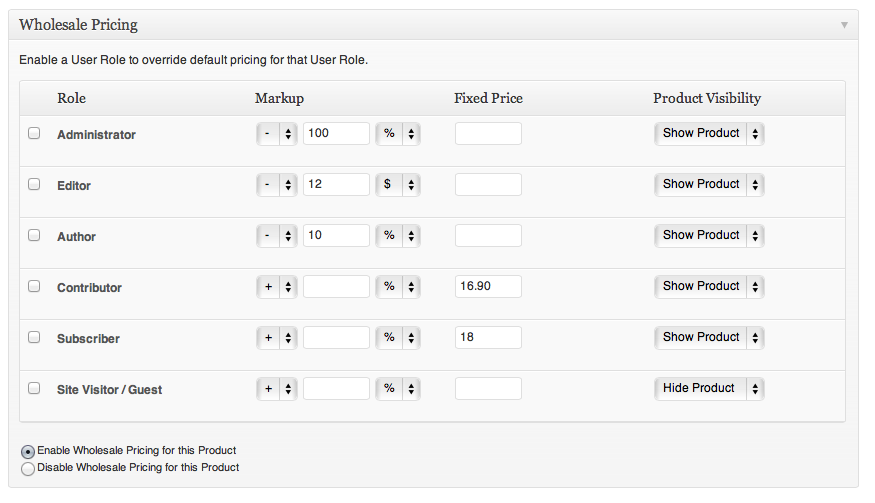Click Site Visitor fixed price field
The width and height of the screenshot is (875, 503).
(x=488, y=388)
